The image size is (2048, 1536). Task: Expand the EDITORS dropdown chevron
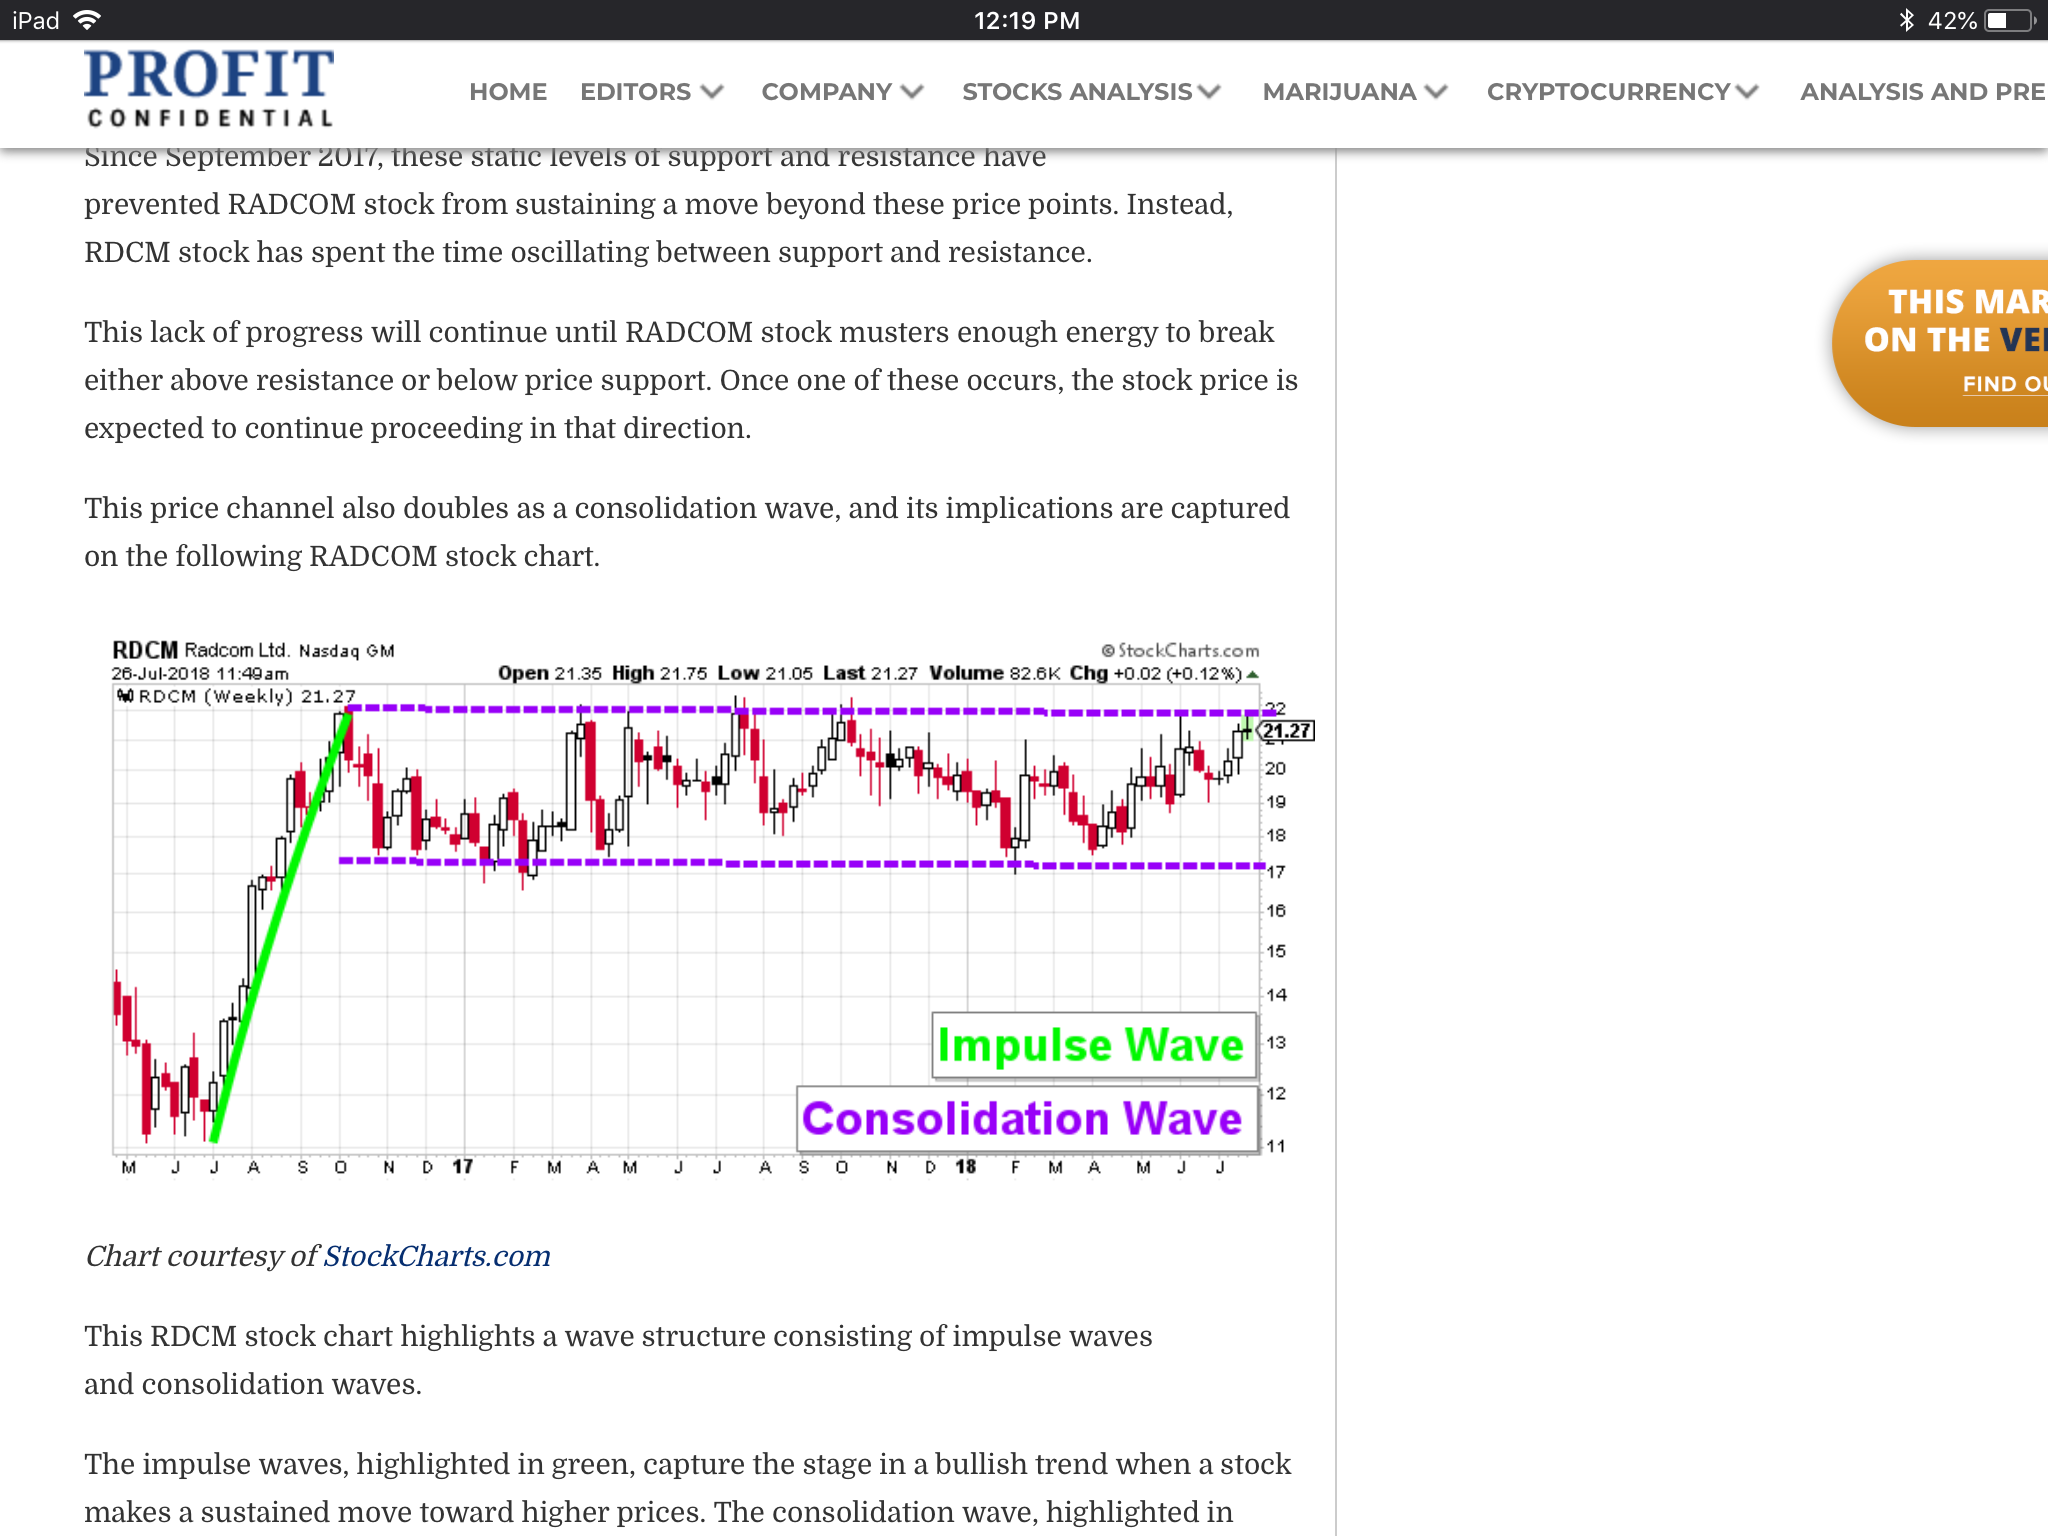(x=712, y=92)
